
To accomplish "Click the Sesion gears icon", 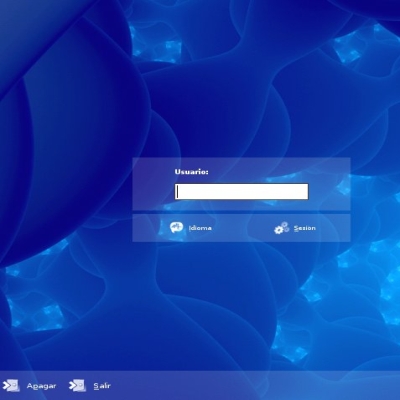I will (282, 228).
